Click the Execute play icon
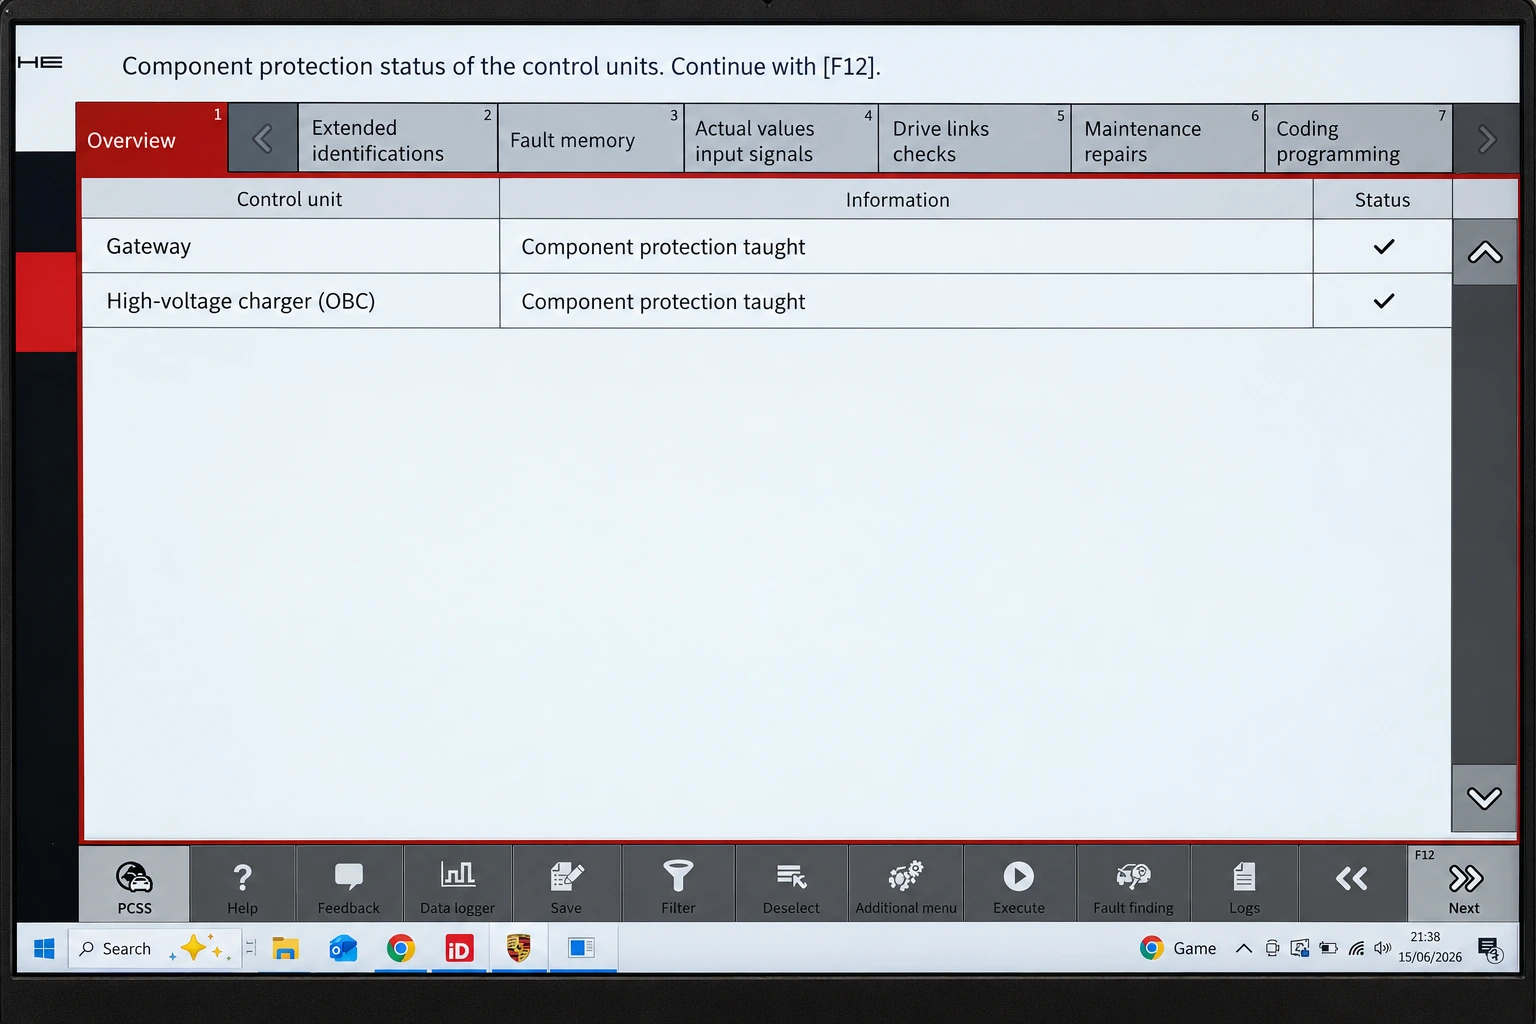 tap(1019, 884)
